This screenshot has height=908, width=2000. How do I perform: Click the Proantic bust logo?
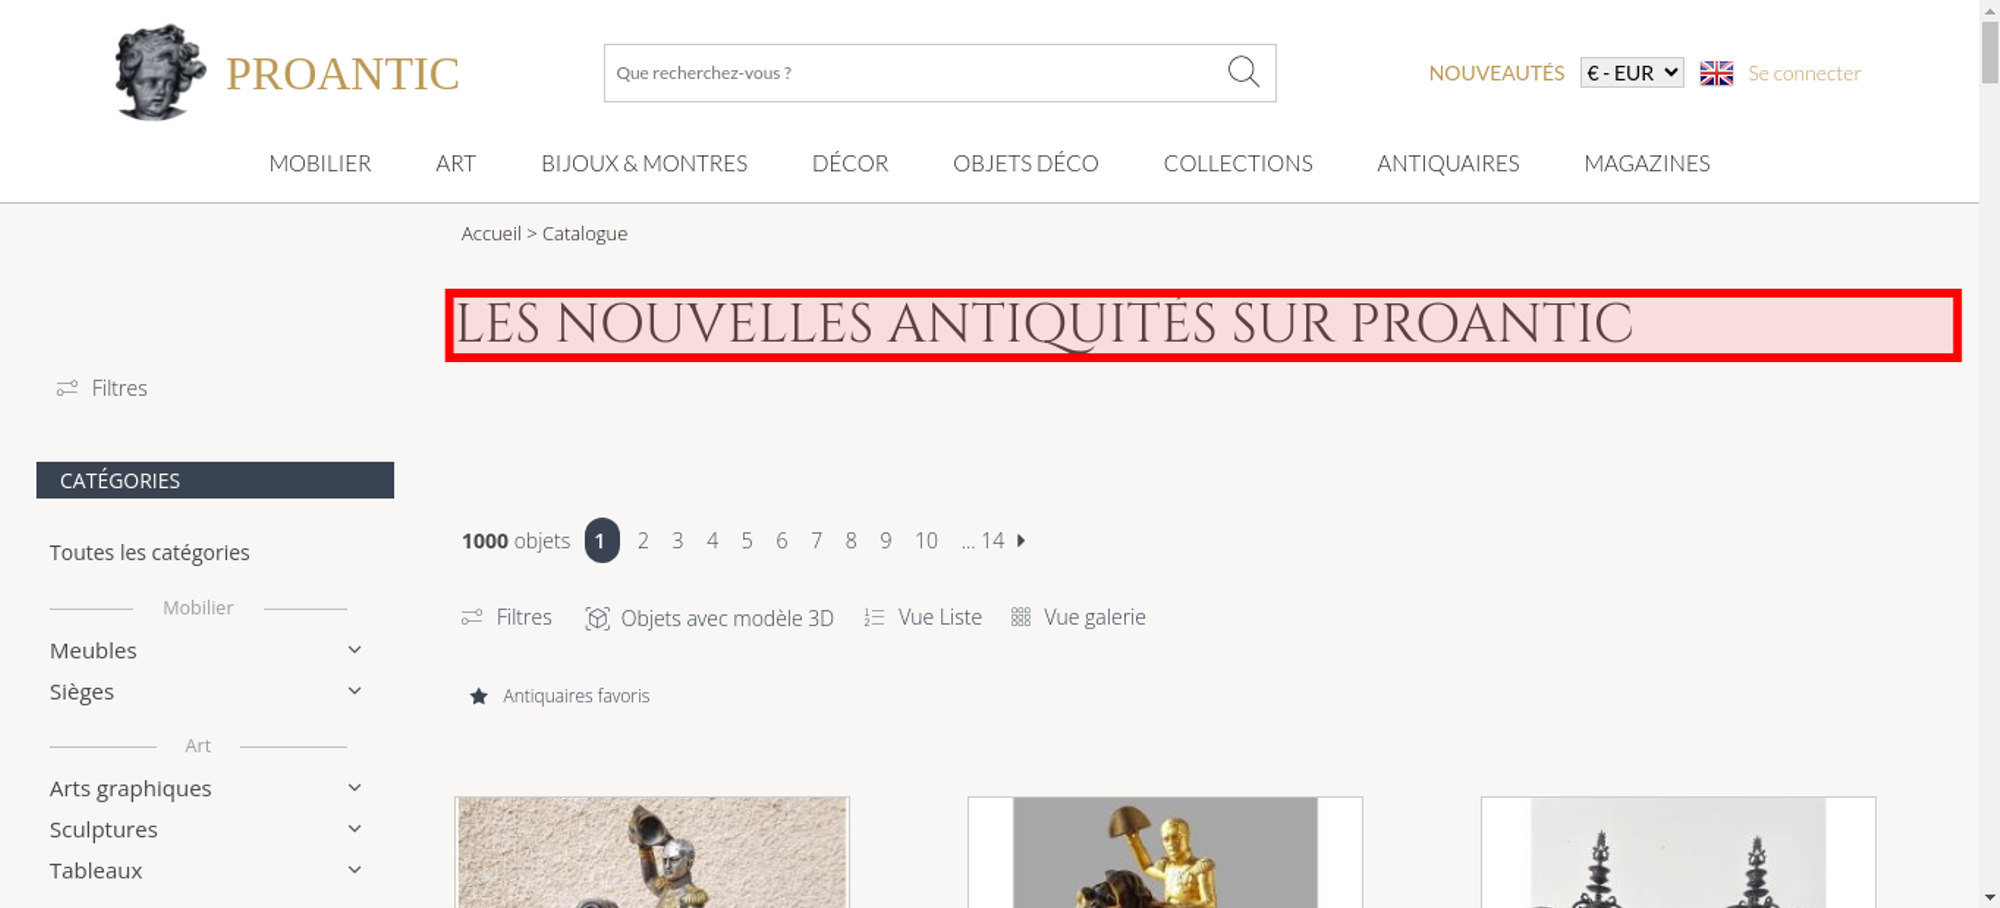[160, 73]
